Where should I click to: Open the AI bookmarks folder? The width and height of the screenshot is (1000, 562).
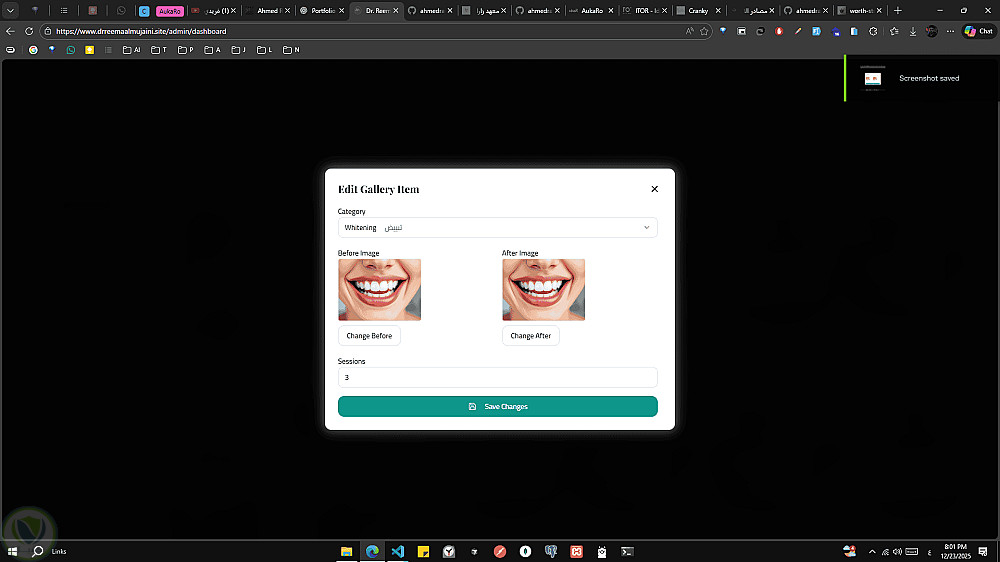tap(131, 50)
